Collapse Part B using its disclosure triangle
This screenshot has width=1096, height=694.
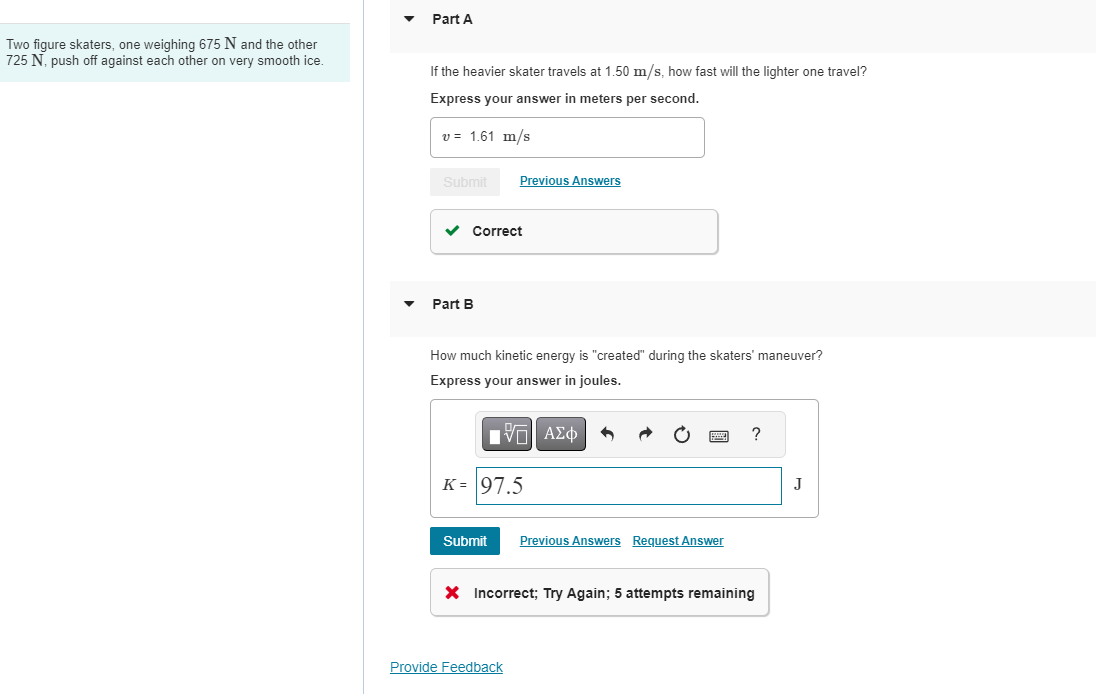(408, 303)
